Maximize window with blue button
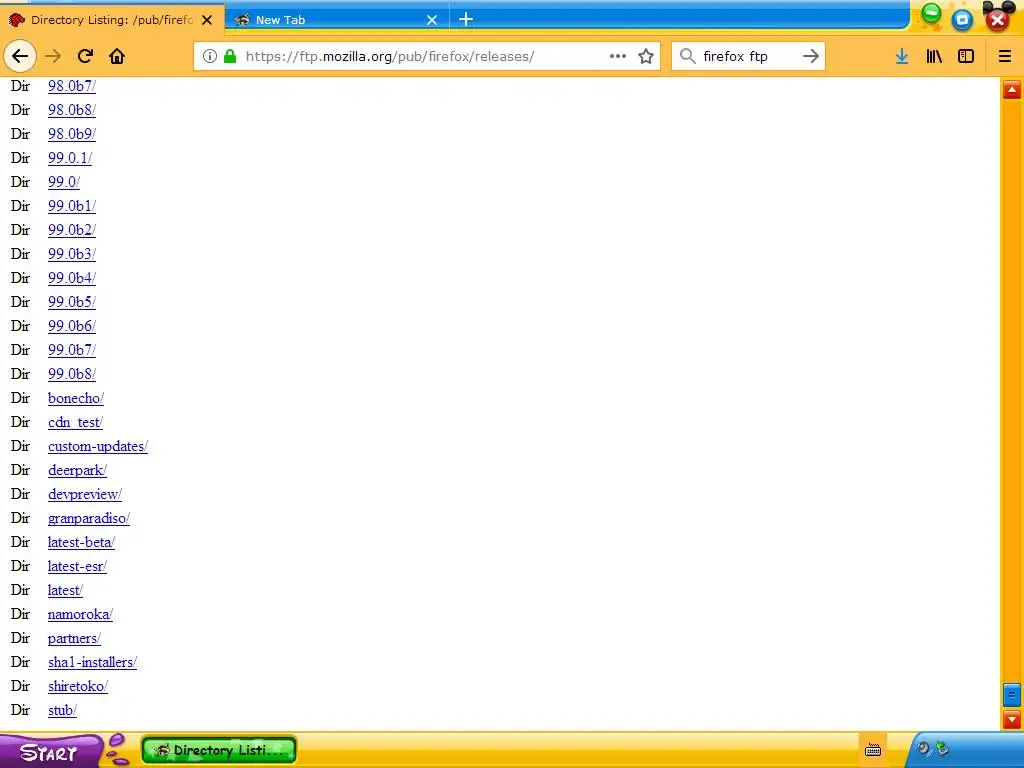The width and height of the screenshot is (1024, 768). click(962, 20)
